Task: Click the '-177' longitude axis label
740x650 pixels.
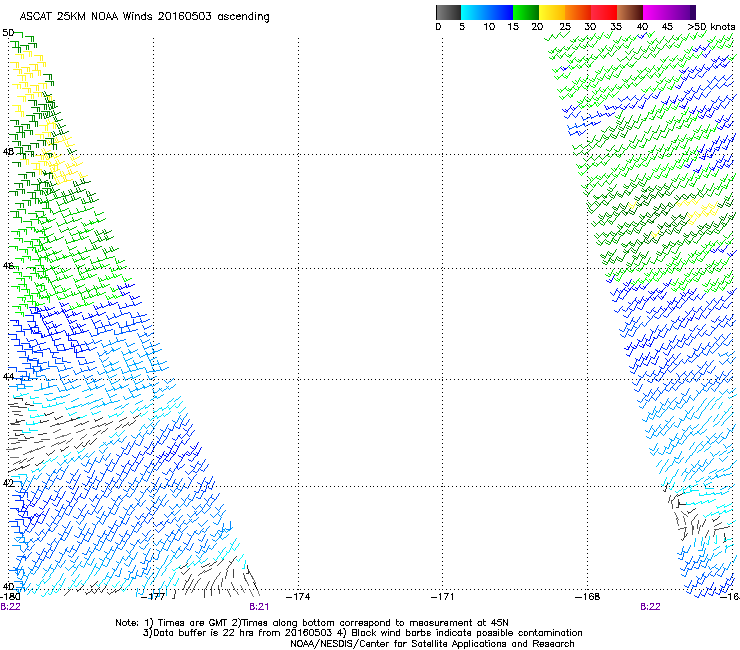Action: click(x=154, y=597)
